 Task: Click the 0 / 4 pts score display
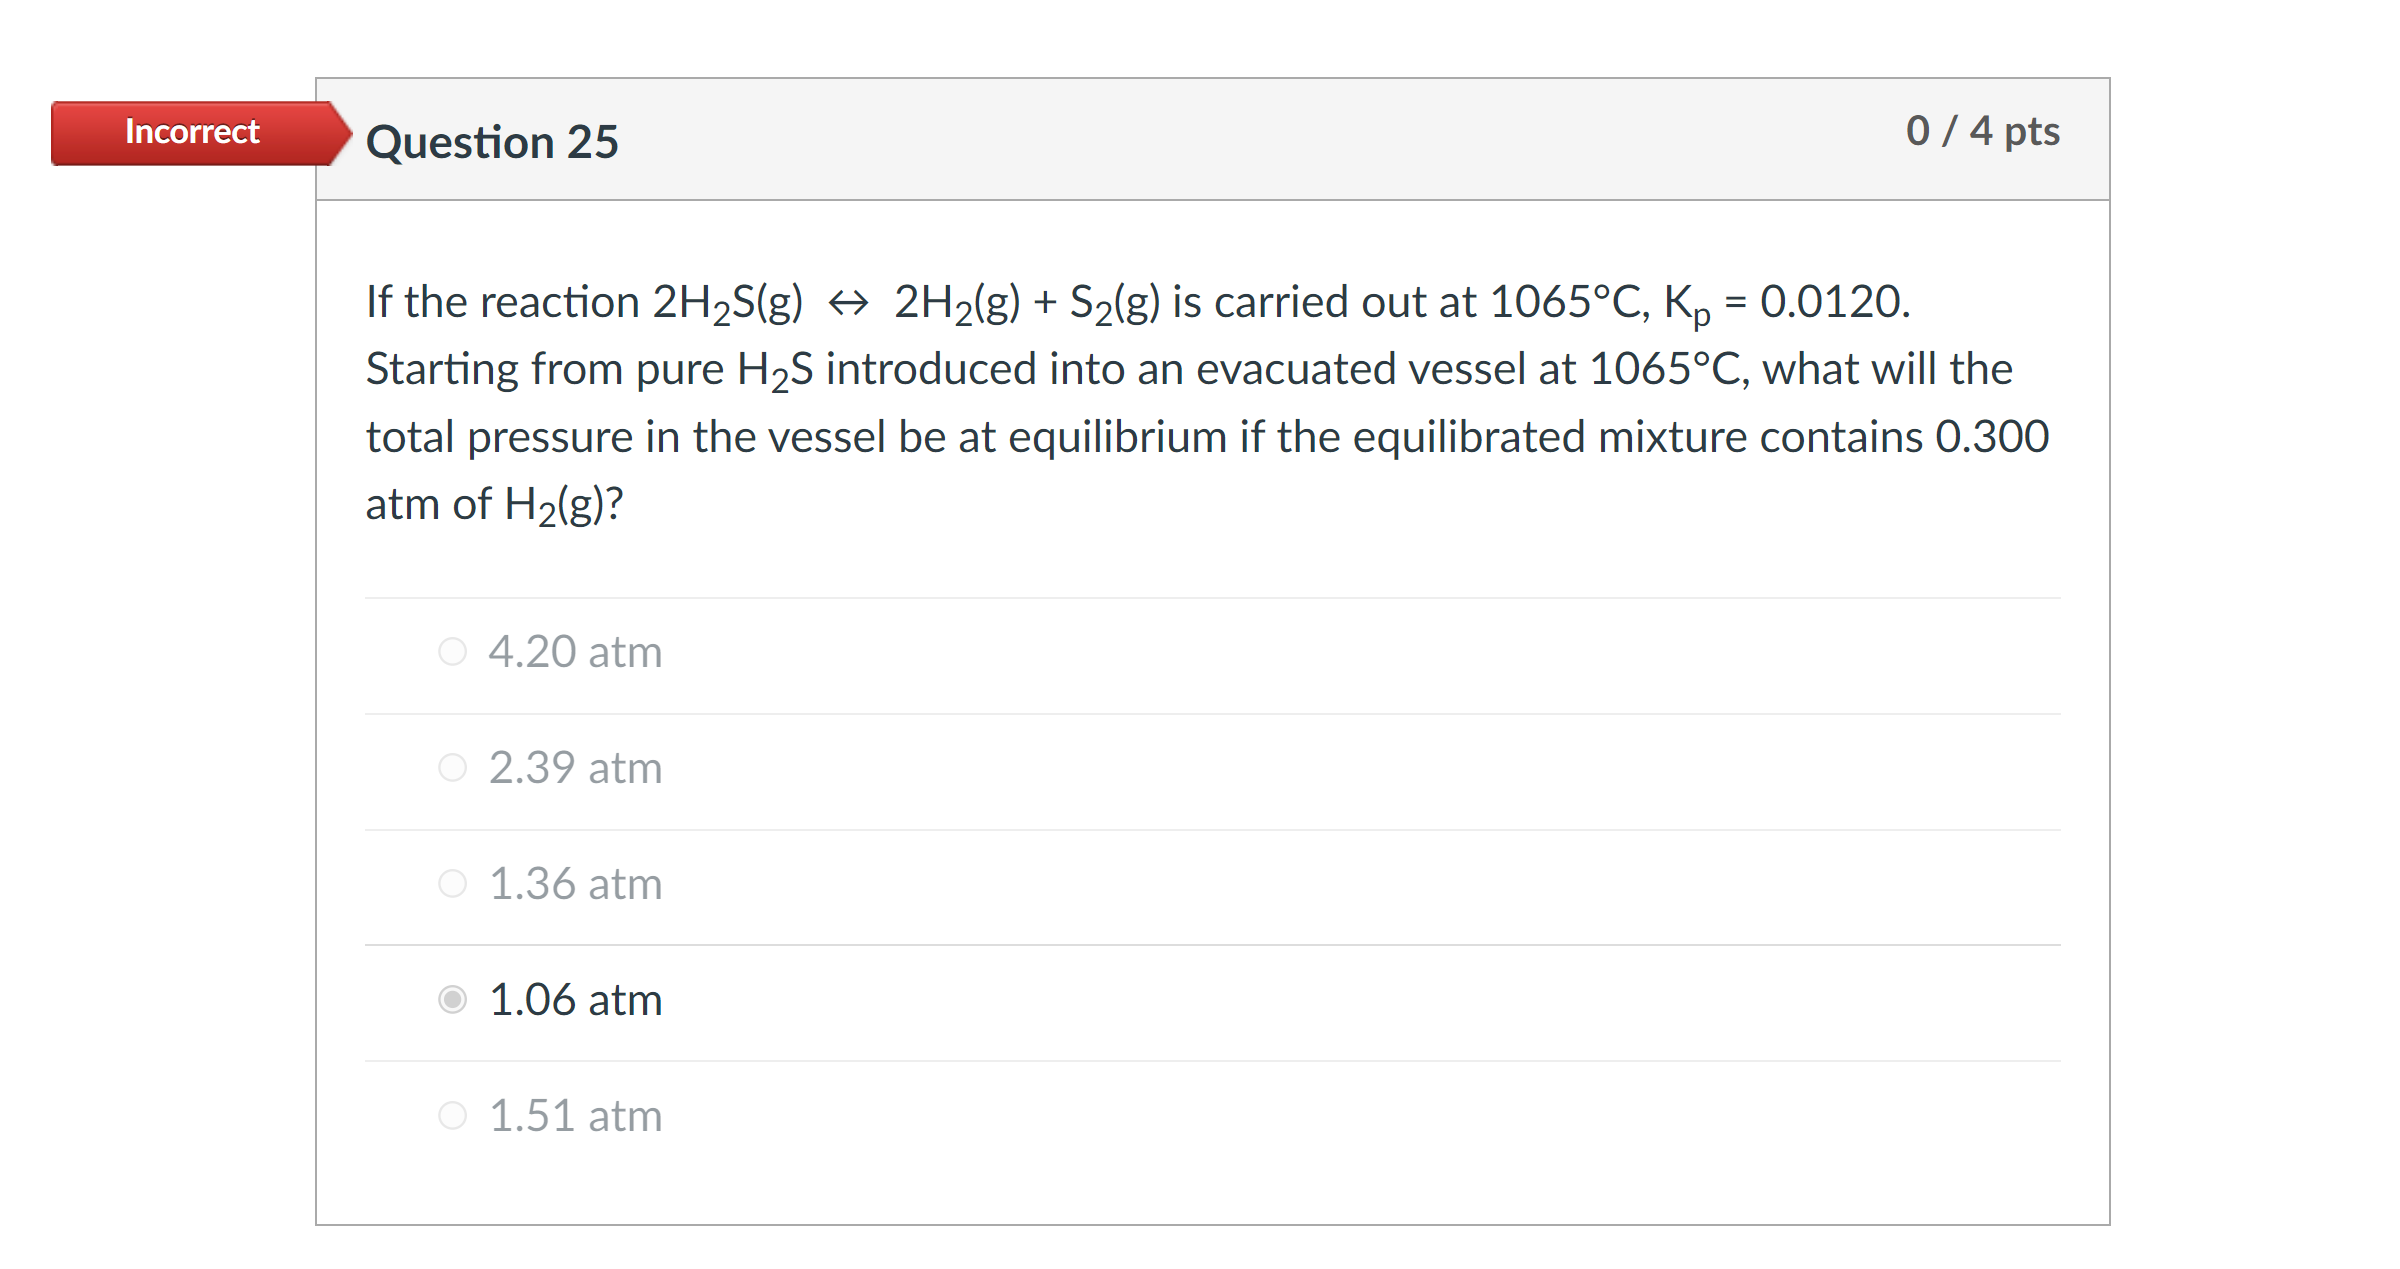(x=1982, y=130)
